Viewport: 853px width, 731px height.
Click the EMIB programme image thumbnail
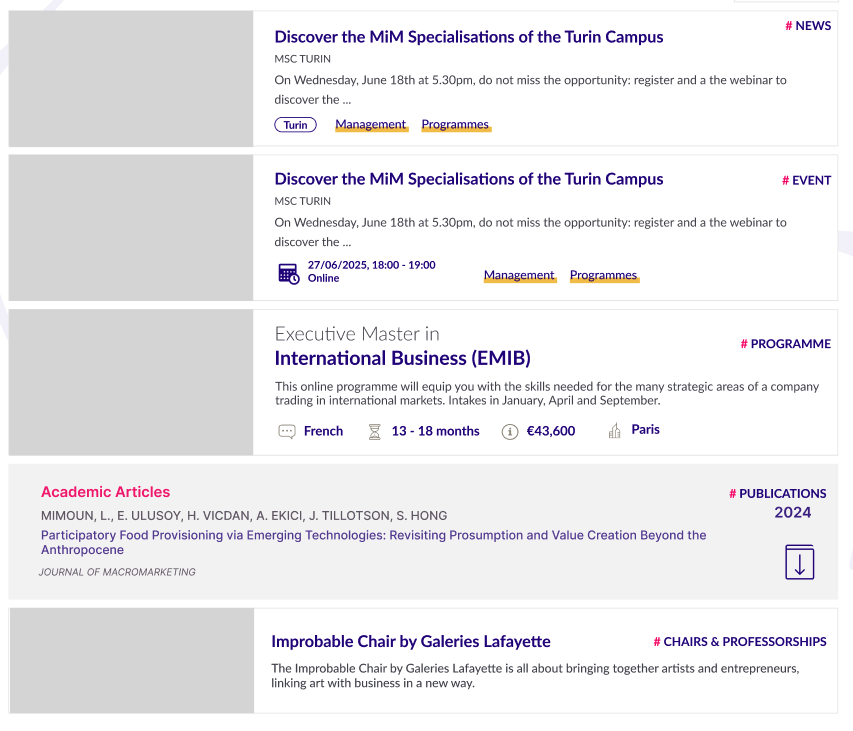point(131,382)
